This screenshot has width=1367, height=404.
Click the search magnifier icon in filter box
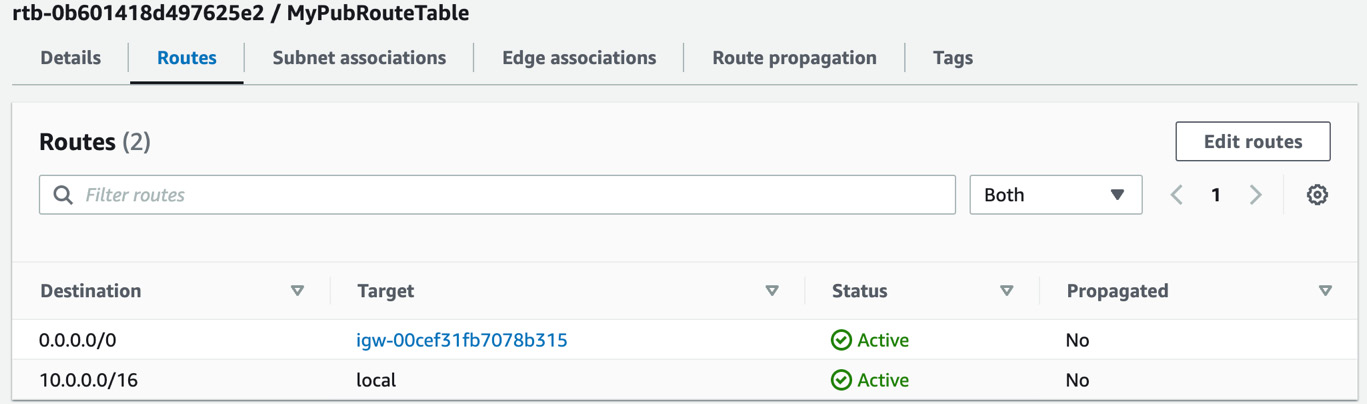[x=63, y=195]
